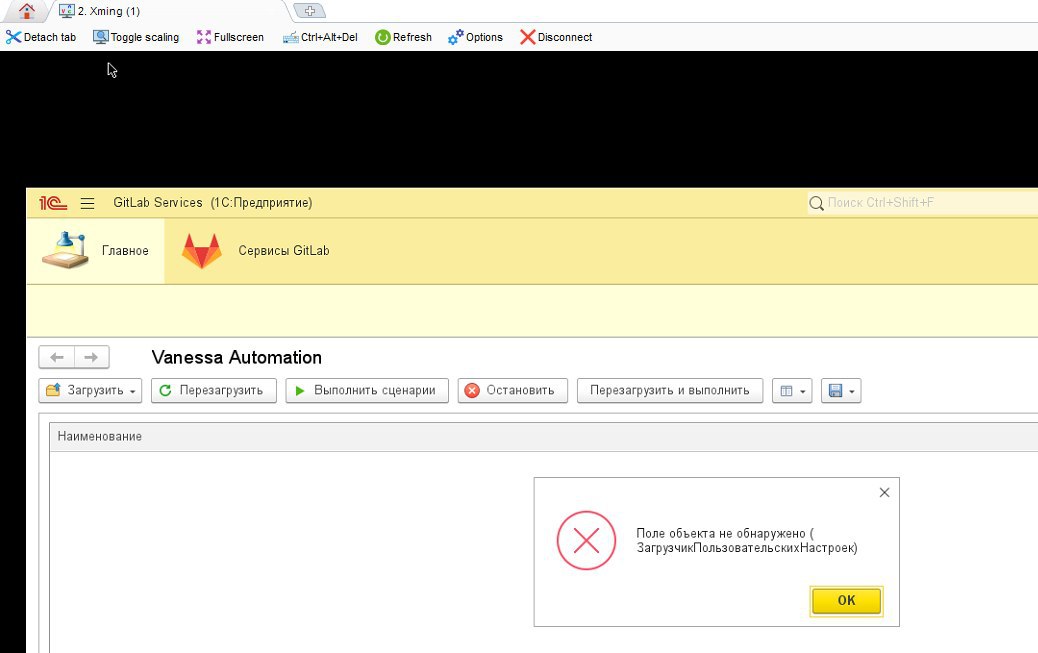Click the error message text Поле объекта не обнаружено
The height and width of the screenshot is (653, 1038).
pos(747,540)
